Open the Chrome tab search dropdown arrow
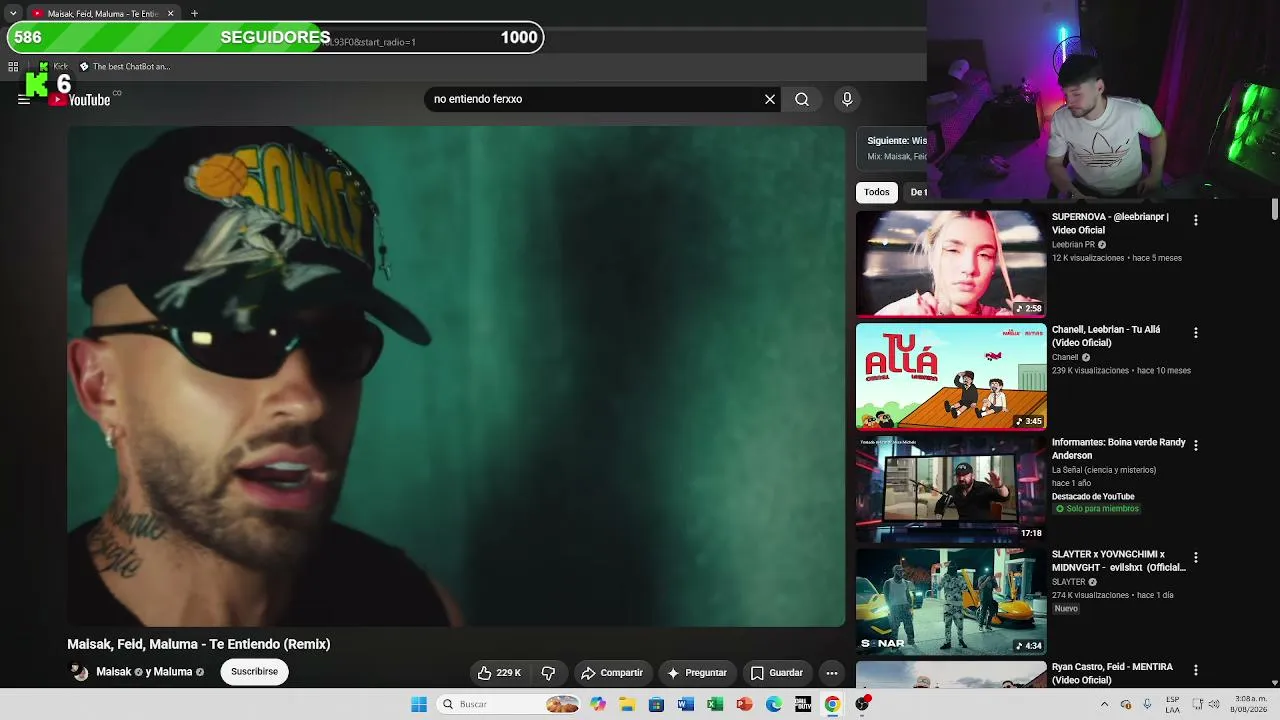 pos(13,14)
